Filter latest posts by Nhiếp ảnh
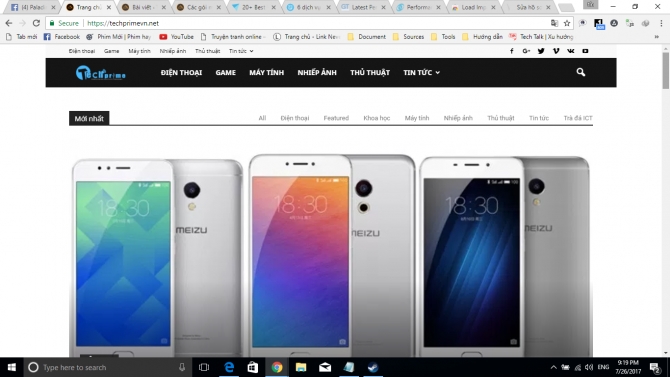This screenshot has height=377, width=670. (x=458, y=118)
